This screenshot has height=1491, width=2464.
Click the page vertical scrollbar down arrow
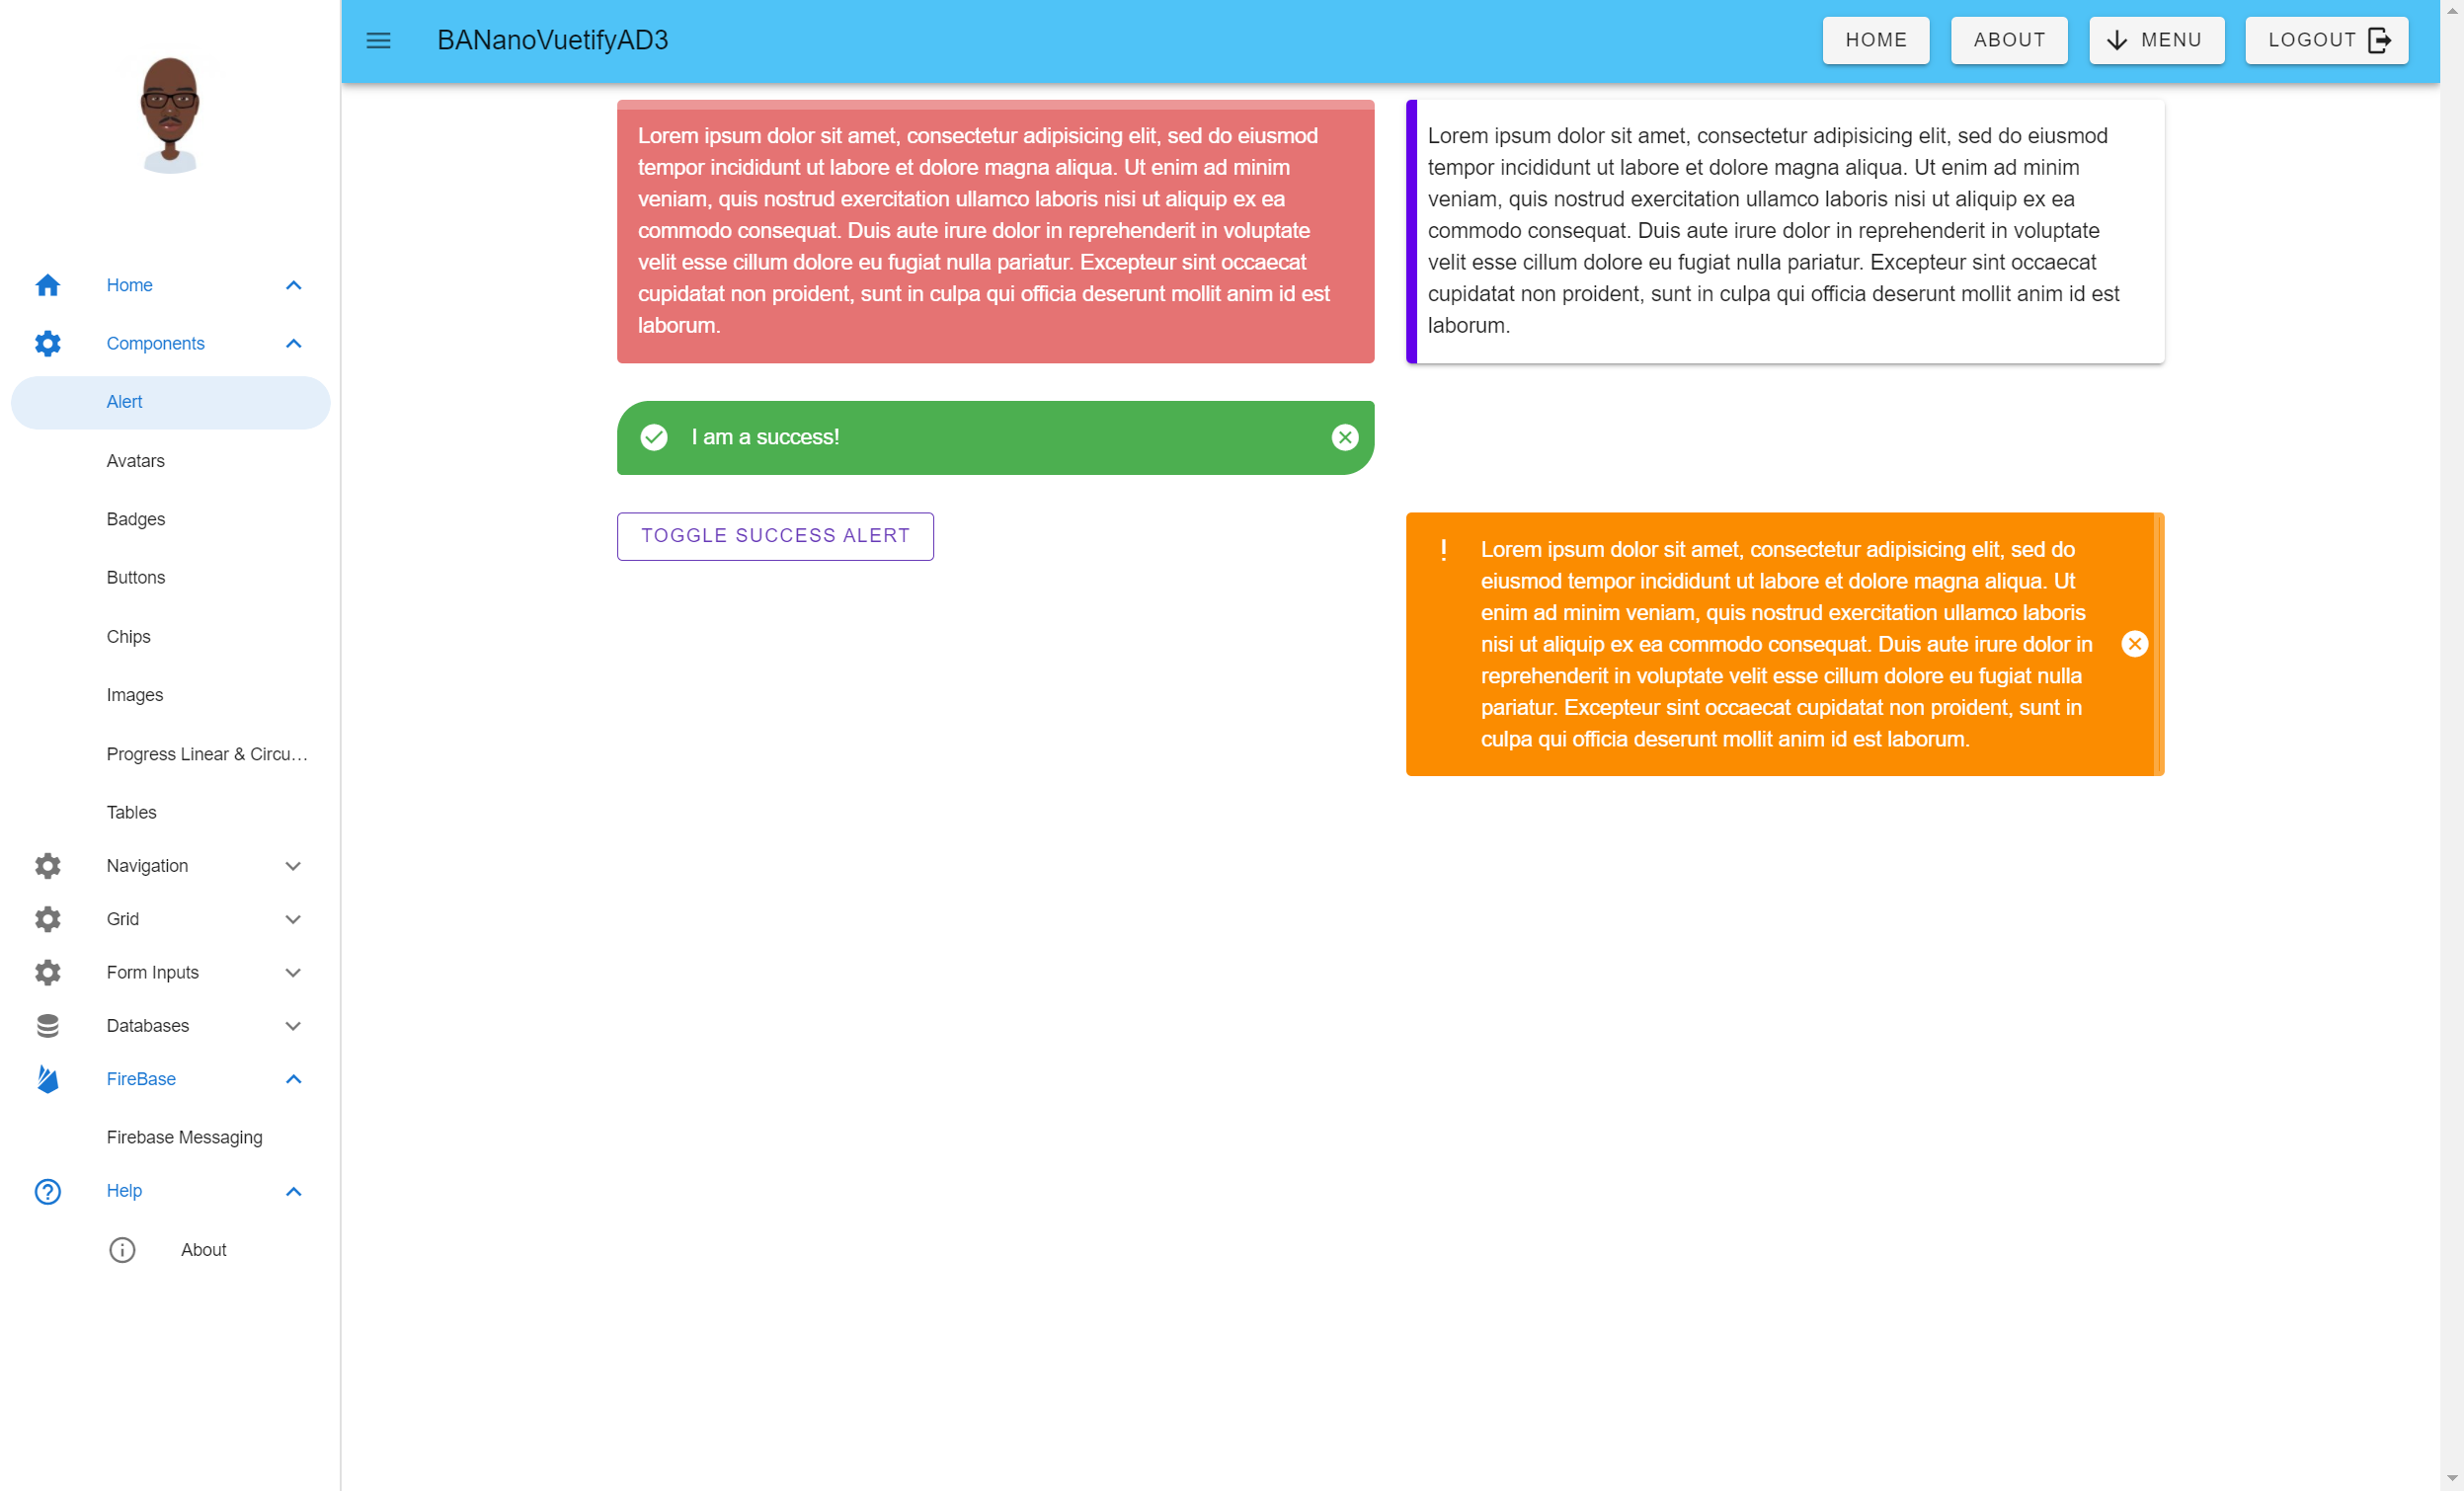[x=2451, y=1478]
